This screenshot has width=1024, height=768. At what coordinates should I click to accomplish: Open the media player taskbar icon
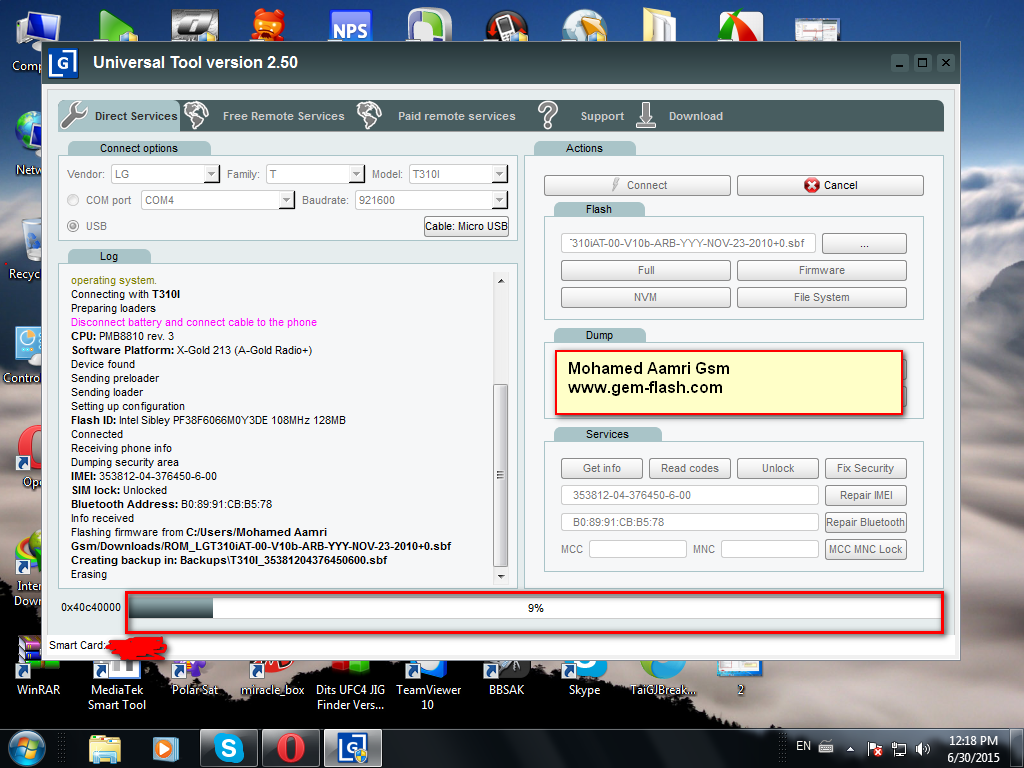tap(165, 749)
